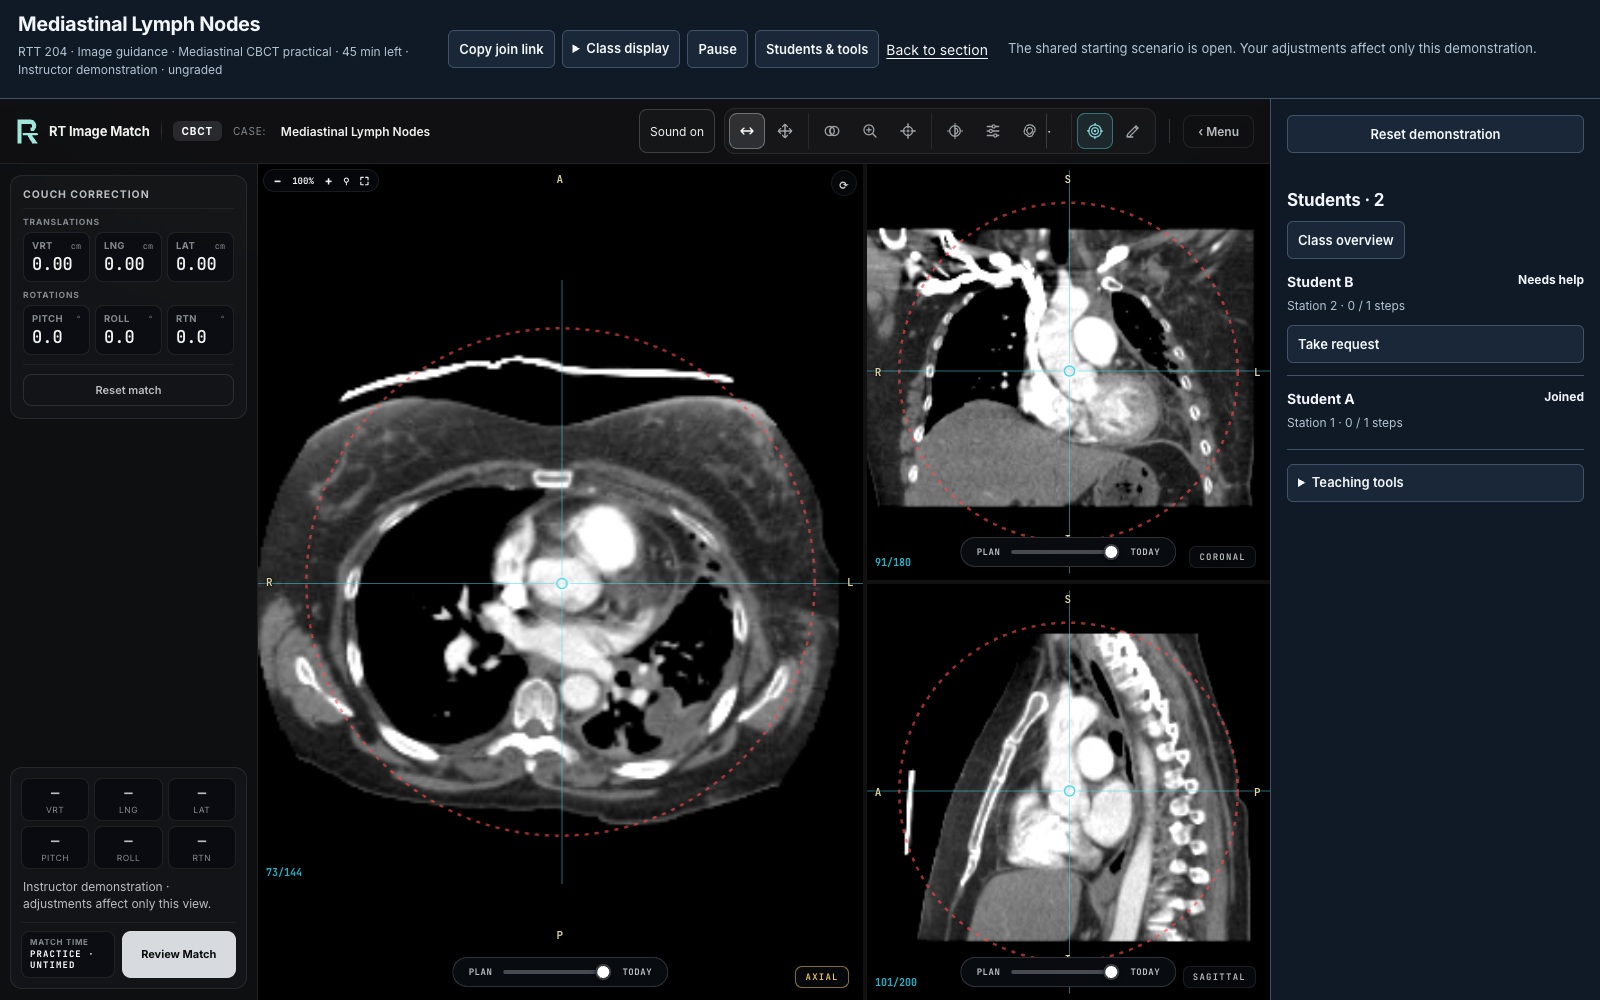Click the CBCT modality badge
Screen dimensions: 1600x1000
coord(197,131)
